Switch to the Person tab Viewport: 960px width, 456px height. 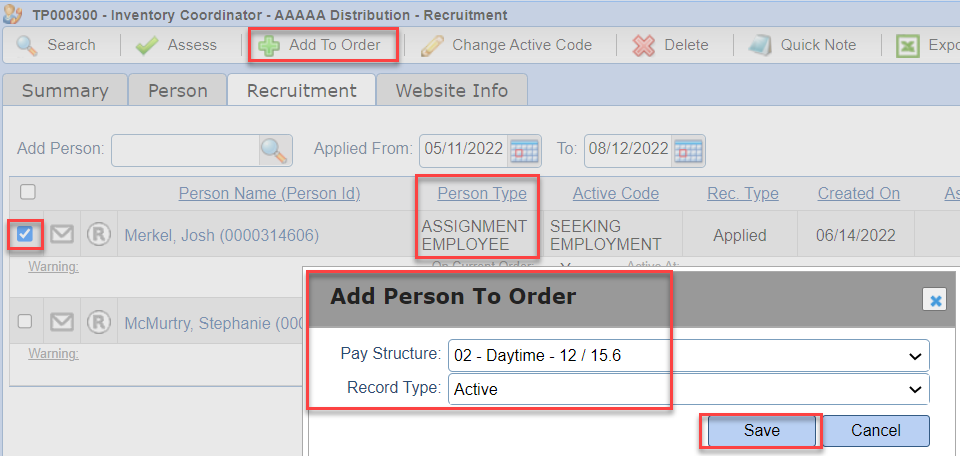click(178, 91)
